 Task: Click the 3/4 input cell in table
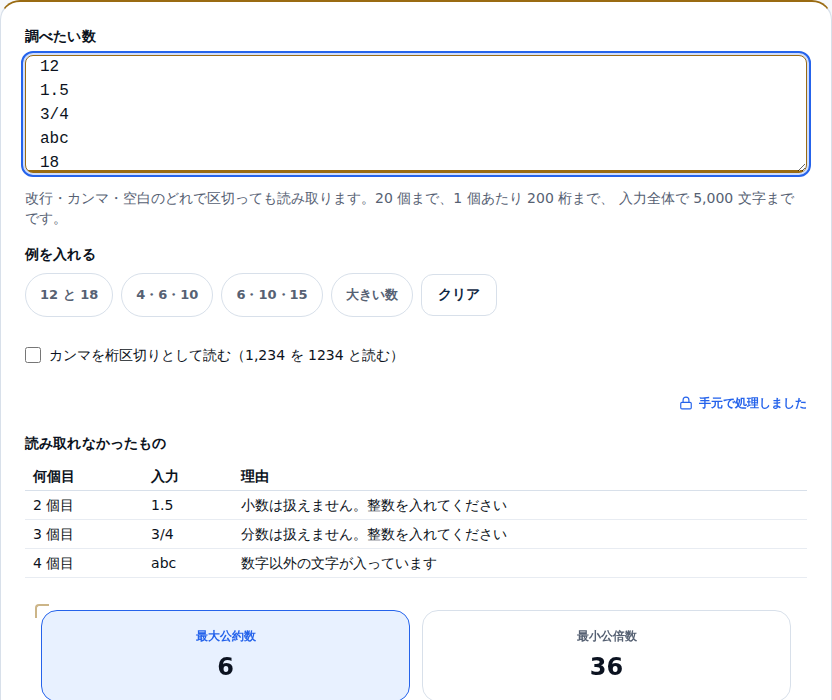[x=162, y=534]
